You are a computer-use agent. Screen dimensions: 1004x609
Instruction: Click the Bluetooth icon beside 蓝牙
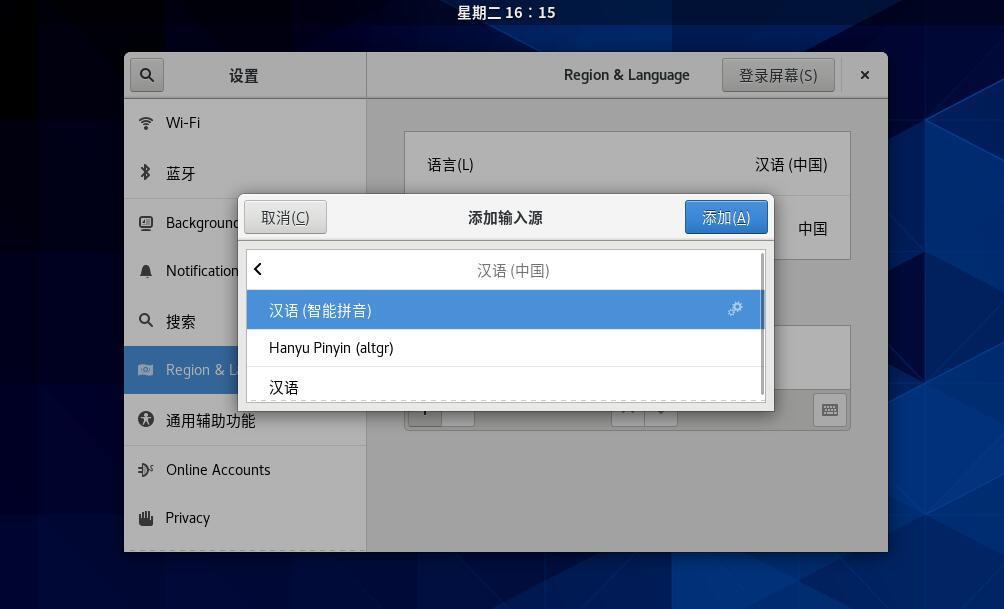pyautogui.click(x=146, y=172)
